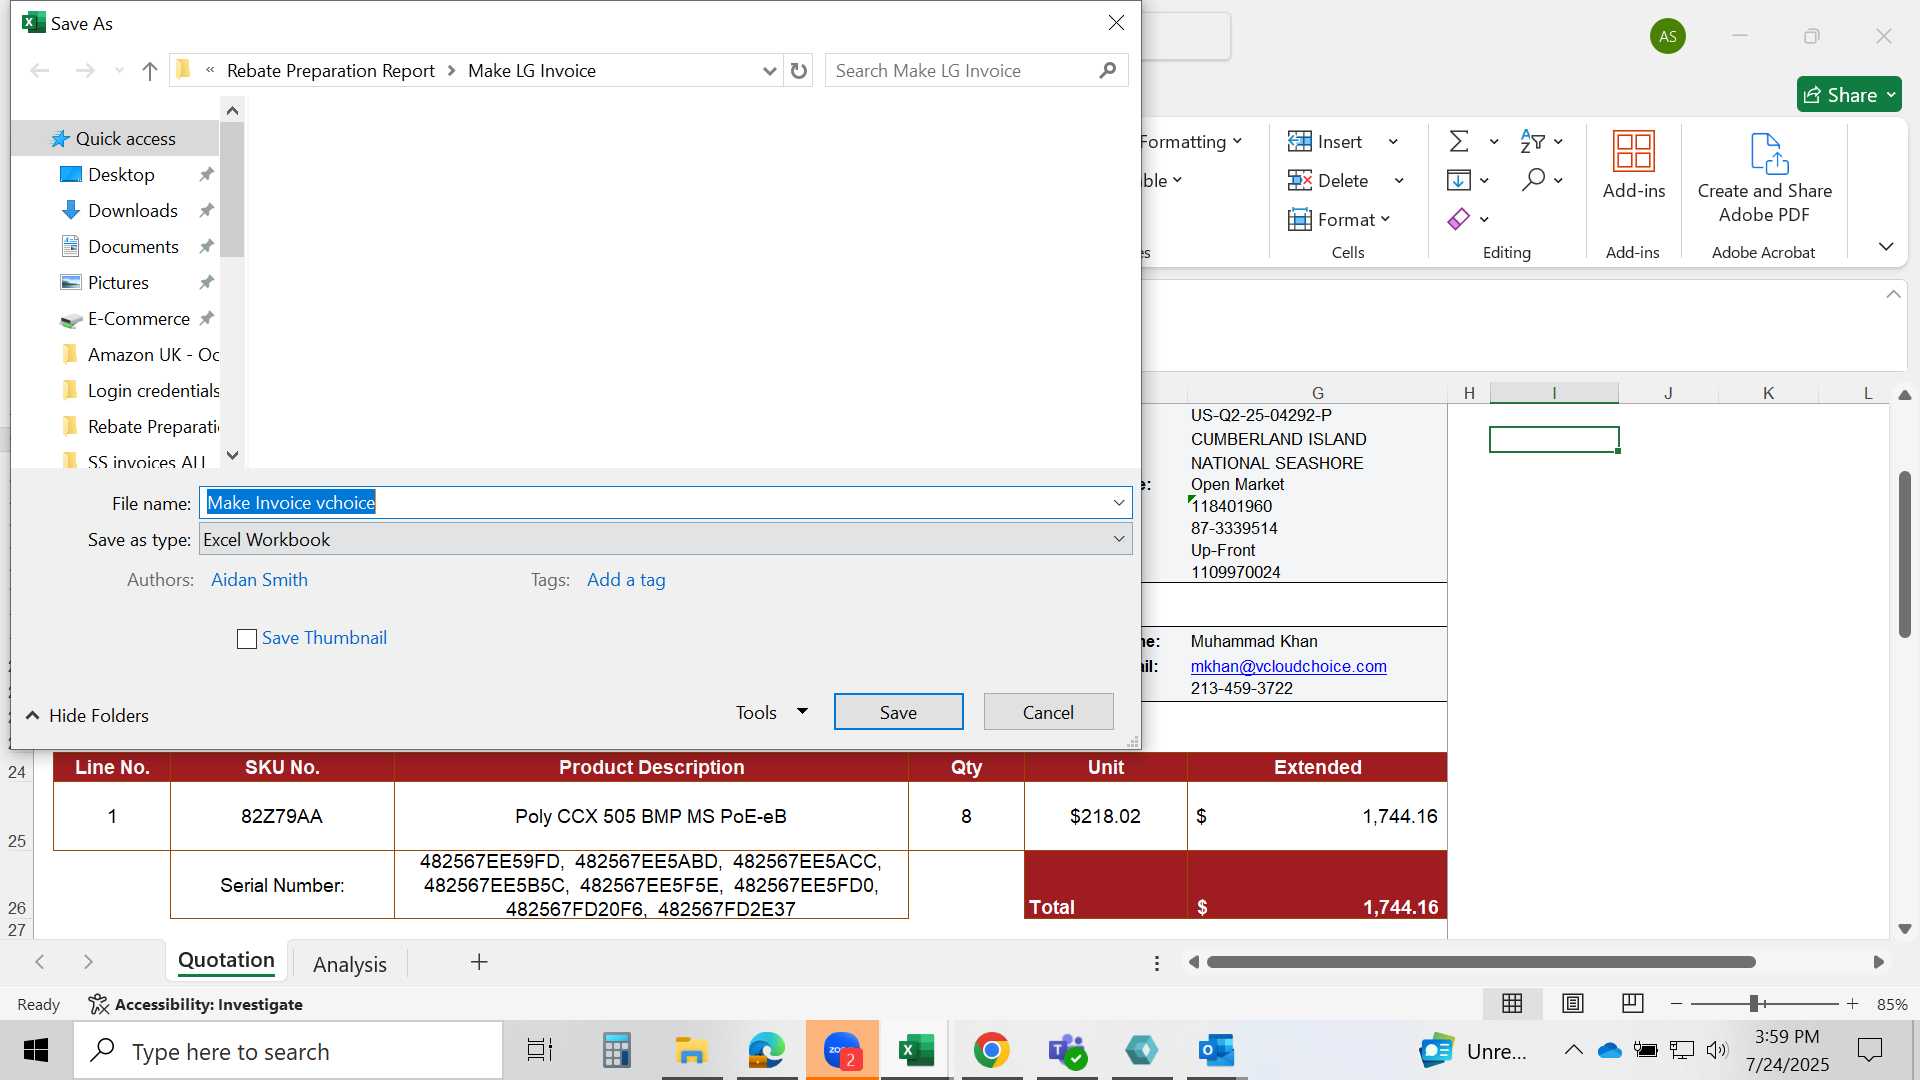Click the Back arrow in Save As dialog
This screenshot has width=1920, height=1080.
(x=40, y=71)
